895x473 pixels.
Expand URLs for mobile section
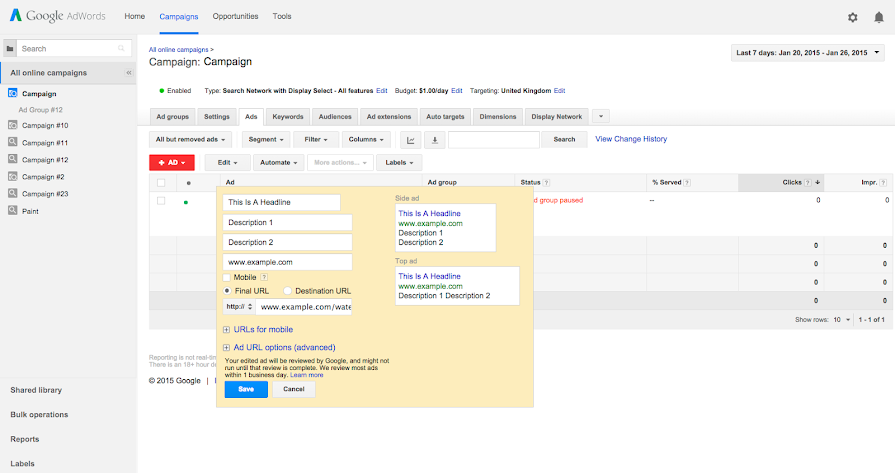tap(226, 329)
